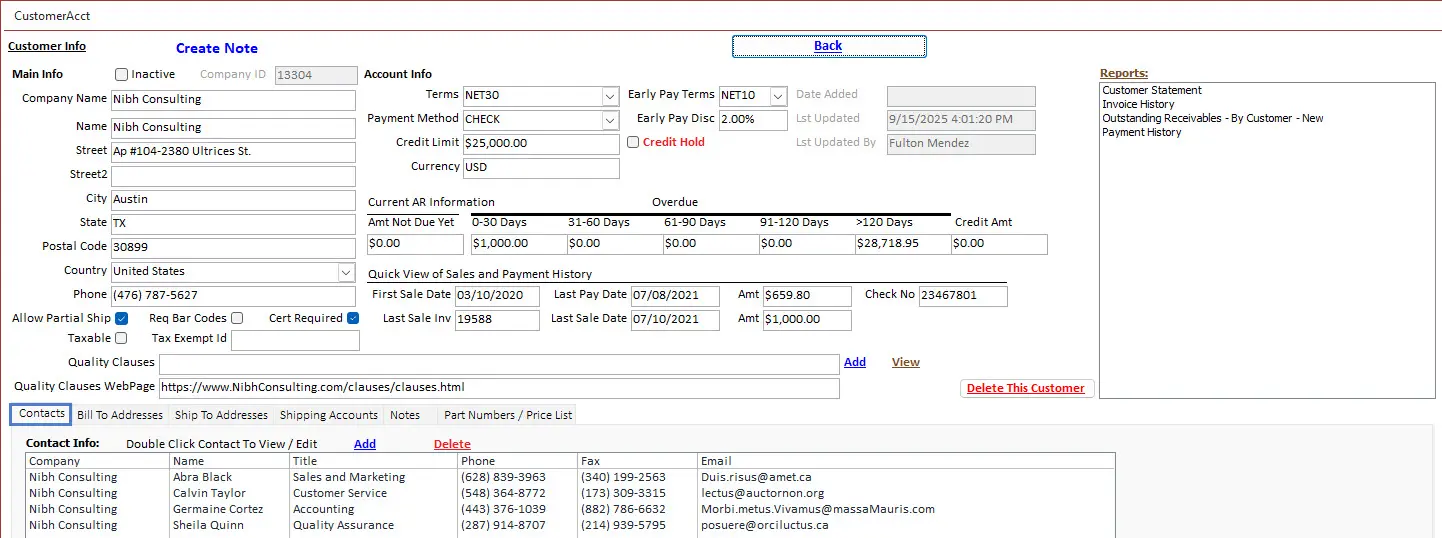The height and width of the screenshot is (538, 1442).
Task: Click the Company Name field
Action: (x=233, y=100)
